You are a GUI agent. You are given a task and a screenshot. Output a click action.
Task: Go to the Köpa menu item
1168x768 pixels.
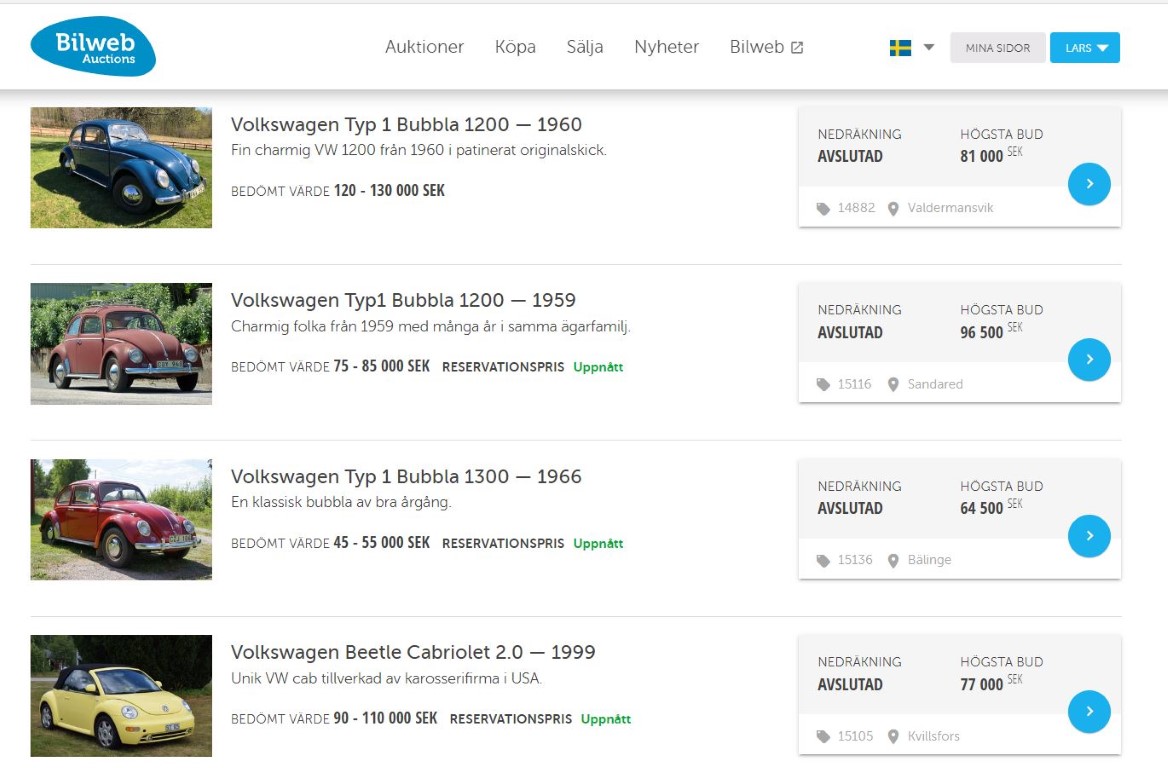click(x=515, y=47)
